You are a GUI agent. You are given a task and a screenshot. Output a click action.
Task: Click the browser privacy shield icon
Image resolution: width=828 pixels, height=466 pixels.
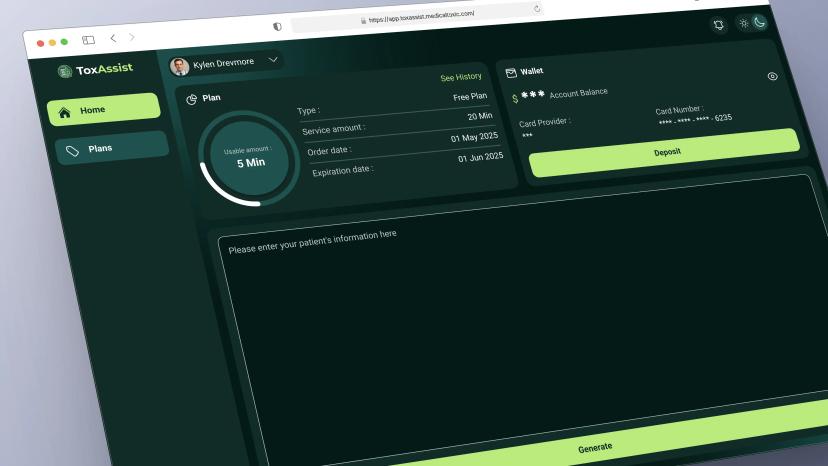(277, 26)
